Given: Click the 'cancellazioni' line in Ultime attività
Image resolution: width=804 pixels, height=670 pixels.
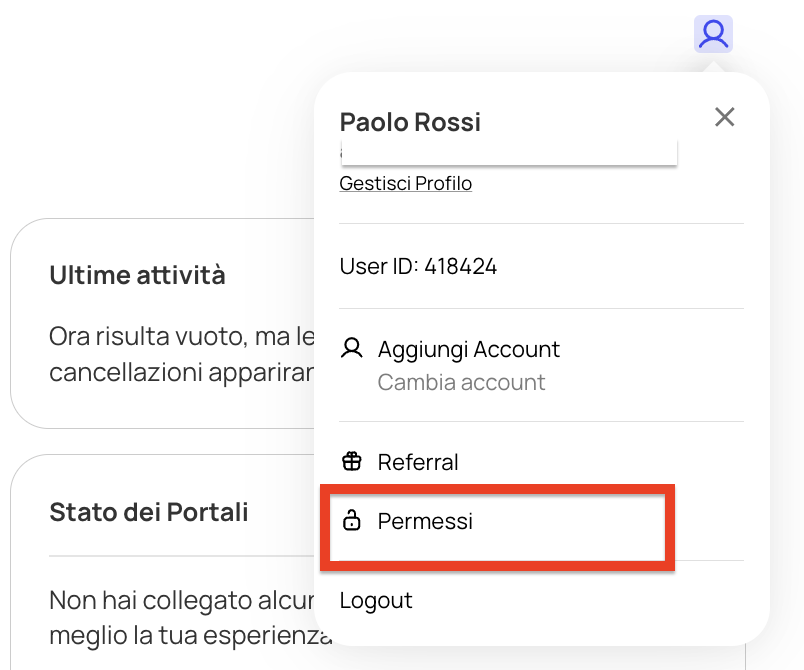Looking at the screenshot, I should [182, 373].
